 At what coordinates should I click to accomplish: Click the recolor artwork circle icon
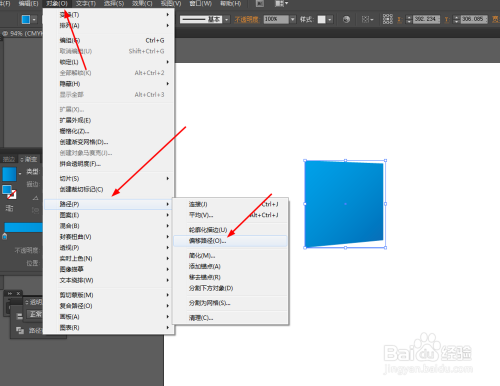pyautogui.click(x=346, y=19)
